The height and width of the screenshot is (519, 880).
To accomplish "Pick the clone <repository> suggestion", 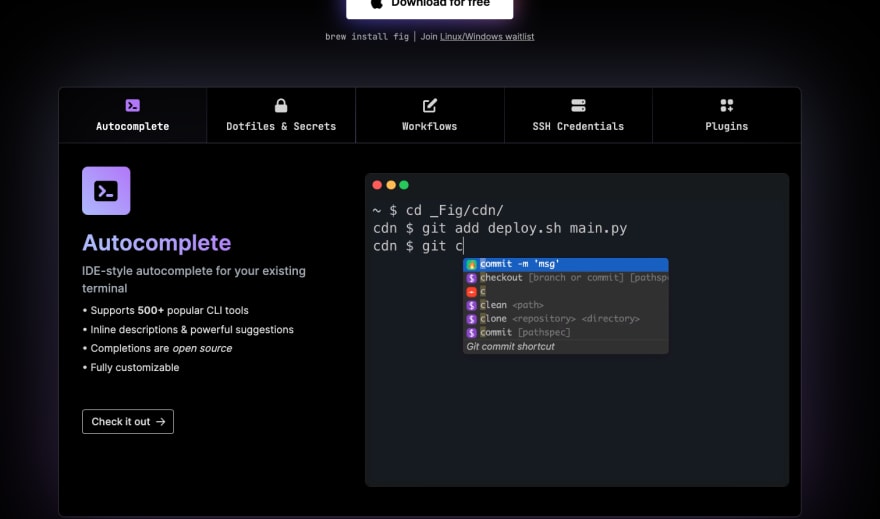I will pyautogui.click(x=566, y=319).
